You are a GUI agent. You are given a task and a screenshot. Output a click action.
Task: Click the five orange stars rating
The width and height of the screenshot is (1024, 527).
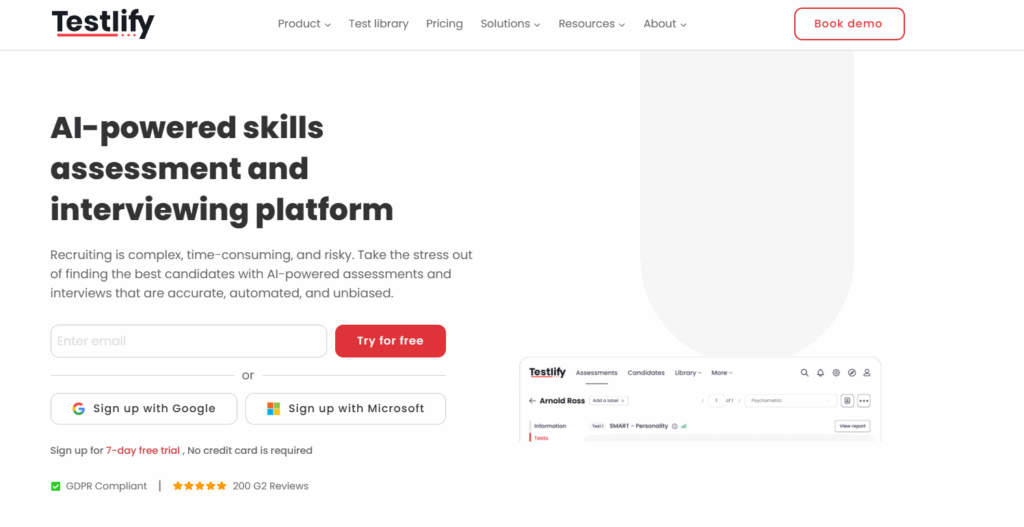(x=200, y=486)
